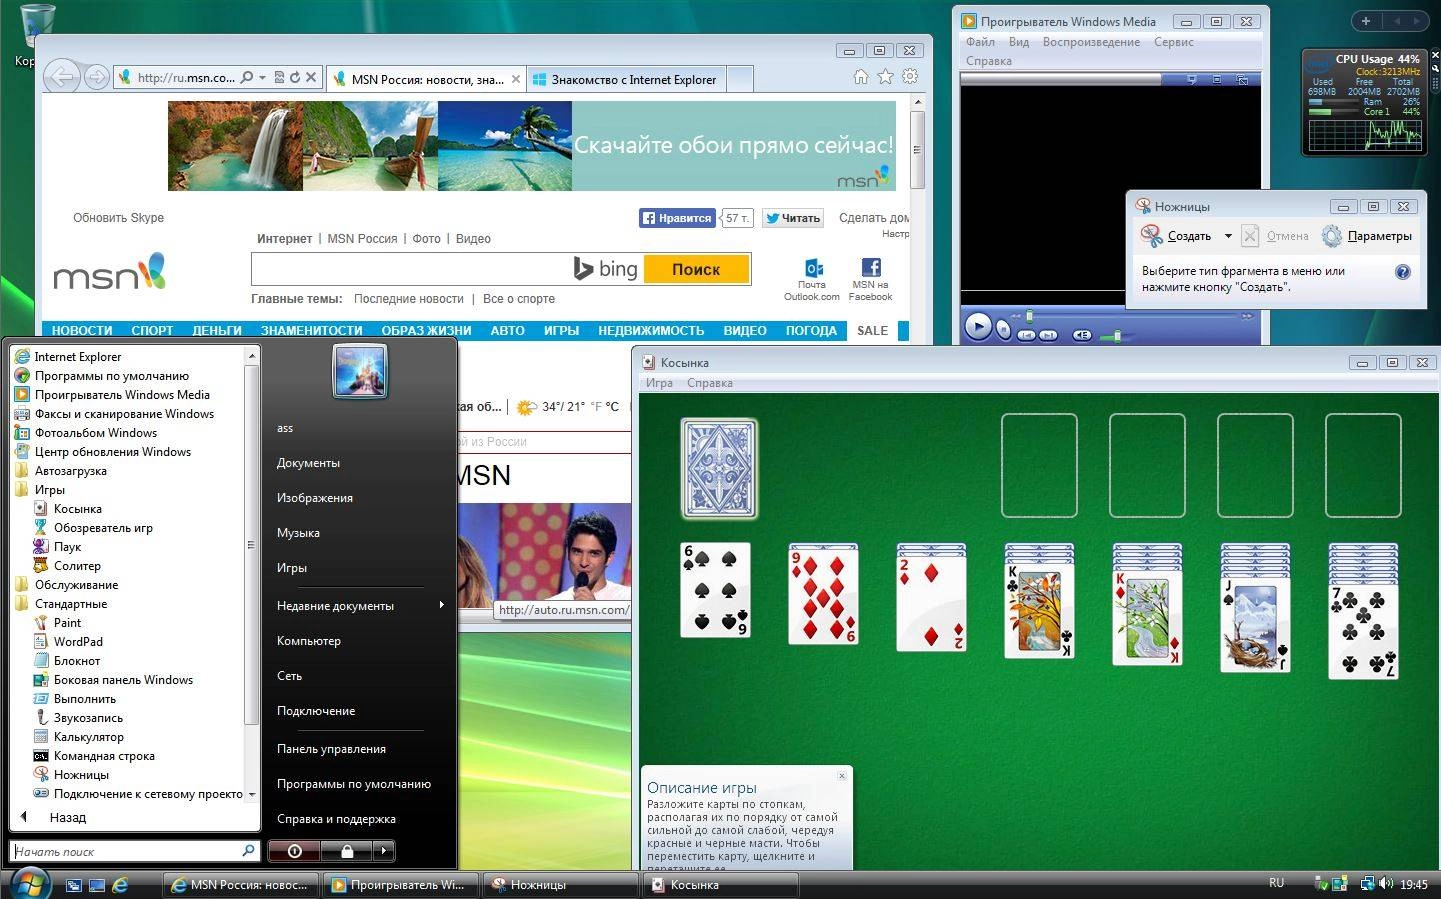Expand the Недавние документы submenu arrow
The width and height of the screenshot is (1441, 899).
[441, 605]
